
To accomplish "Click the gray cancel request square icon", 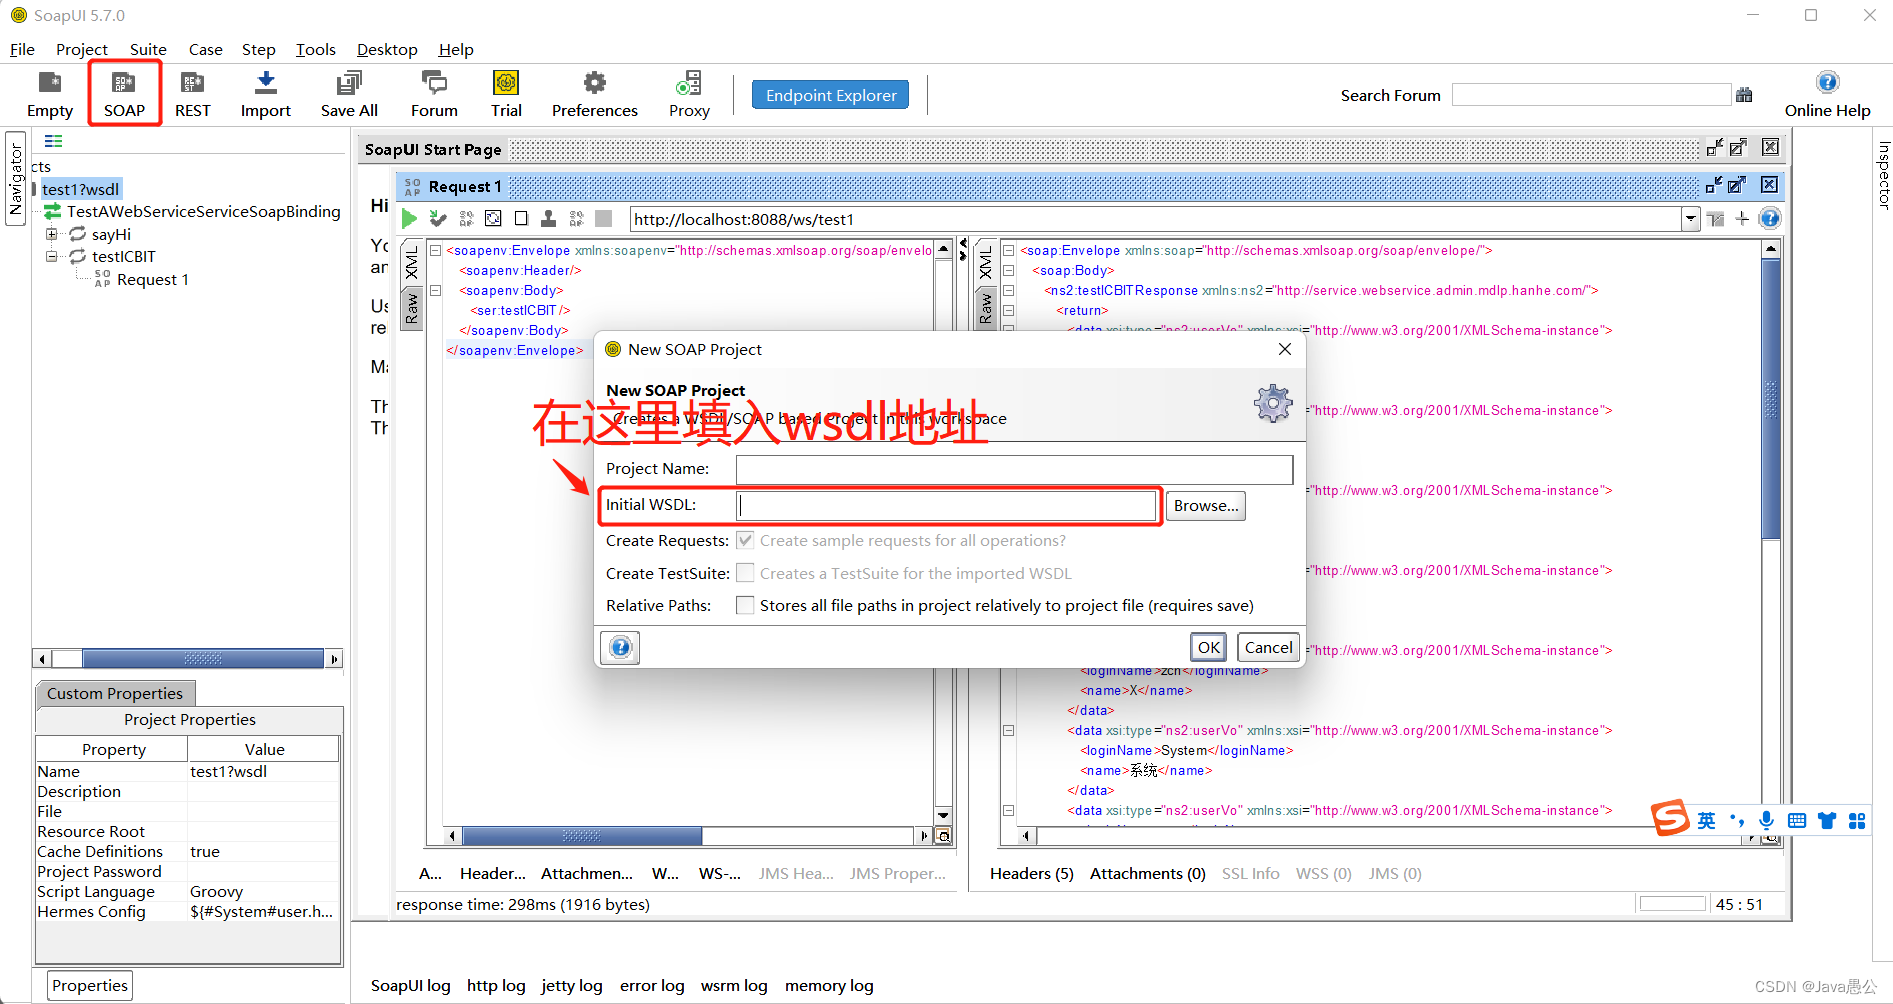I will pos(604,218).
